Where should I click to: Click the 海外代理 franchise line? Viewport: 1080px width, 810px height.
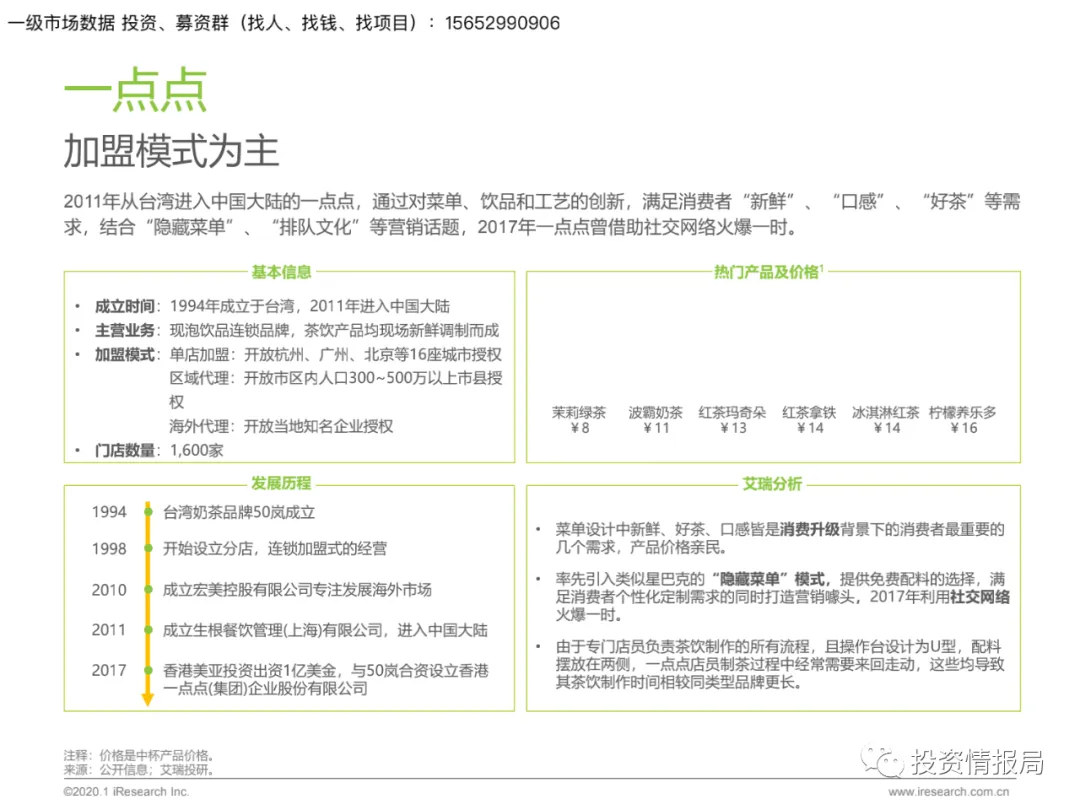pyautogui.click(x=281, y=426)
